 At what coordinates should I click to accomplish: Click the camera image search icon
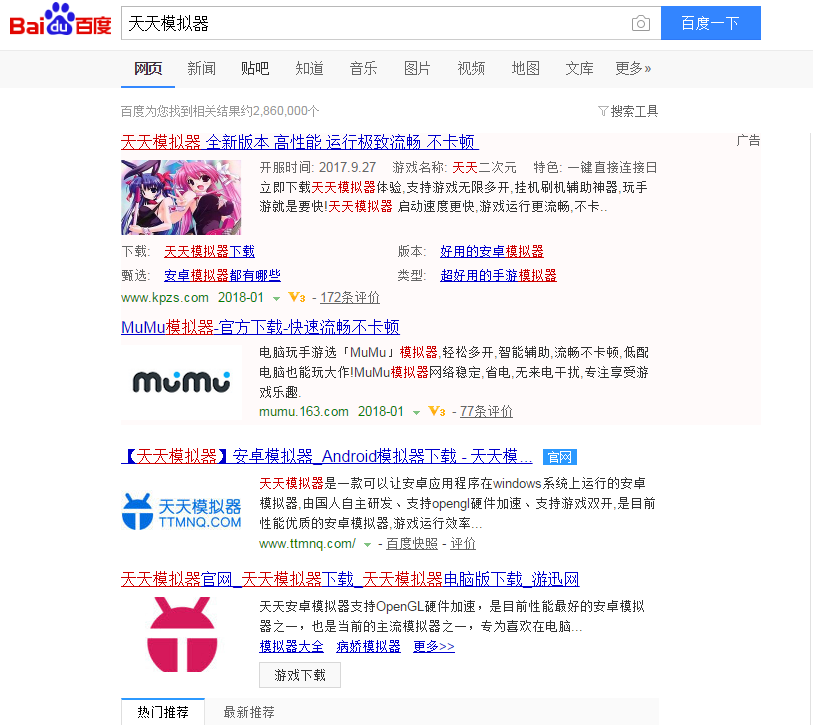641,23
